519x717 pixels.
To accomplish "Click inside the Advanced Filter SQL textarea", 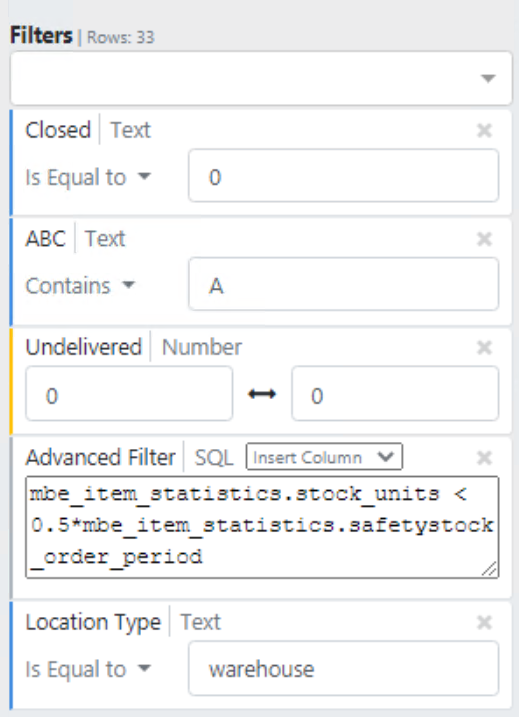I will coord(262,527).
